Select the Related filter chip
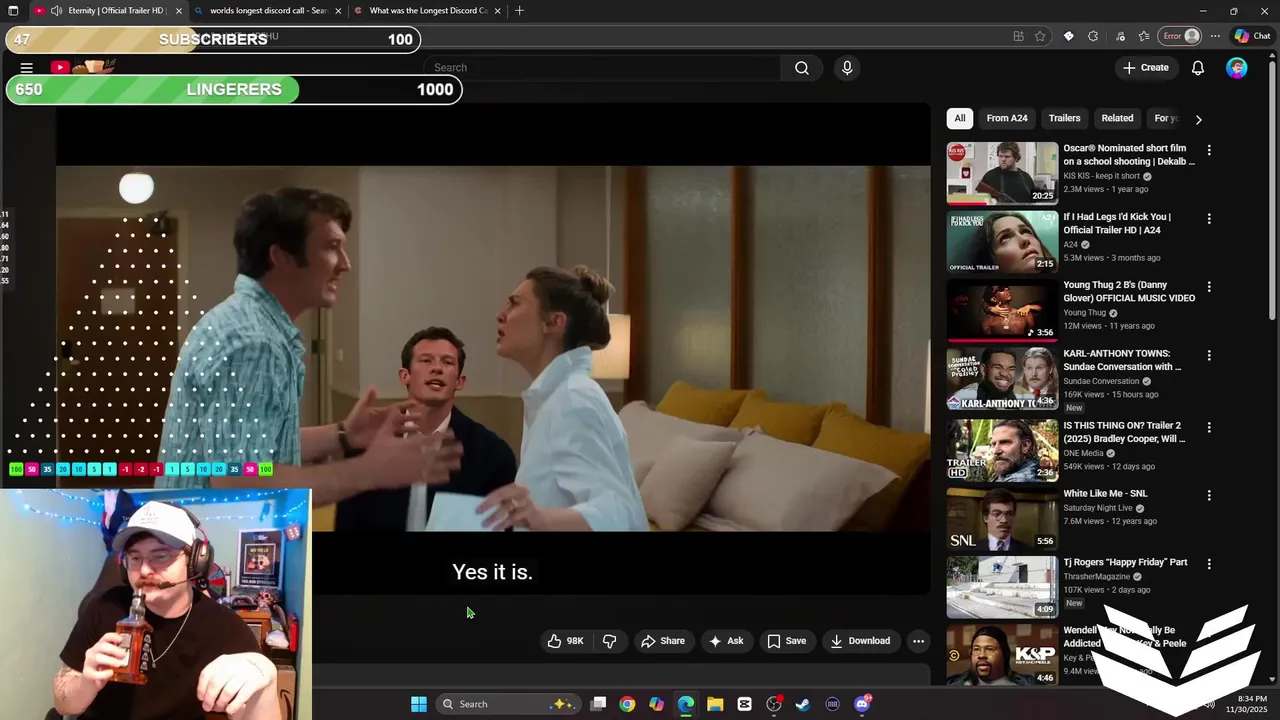This screenshot has height=720, width=1280. coord(1117,118)
